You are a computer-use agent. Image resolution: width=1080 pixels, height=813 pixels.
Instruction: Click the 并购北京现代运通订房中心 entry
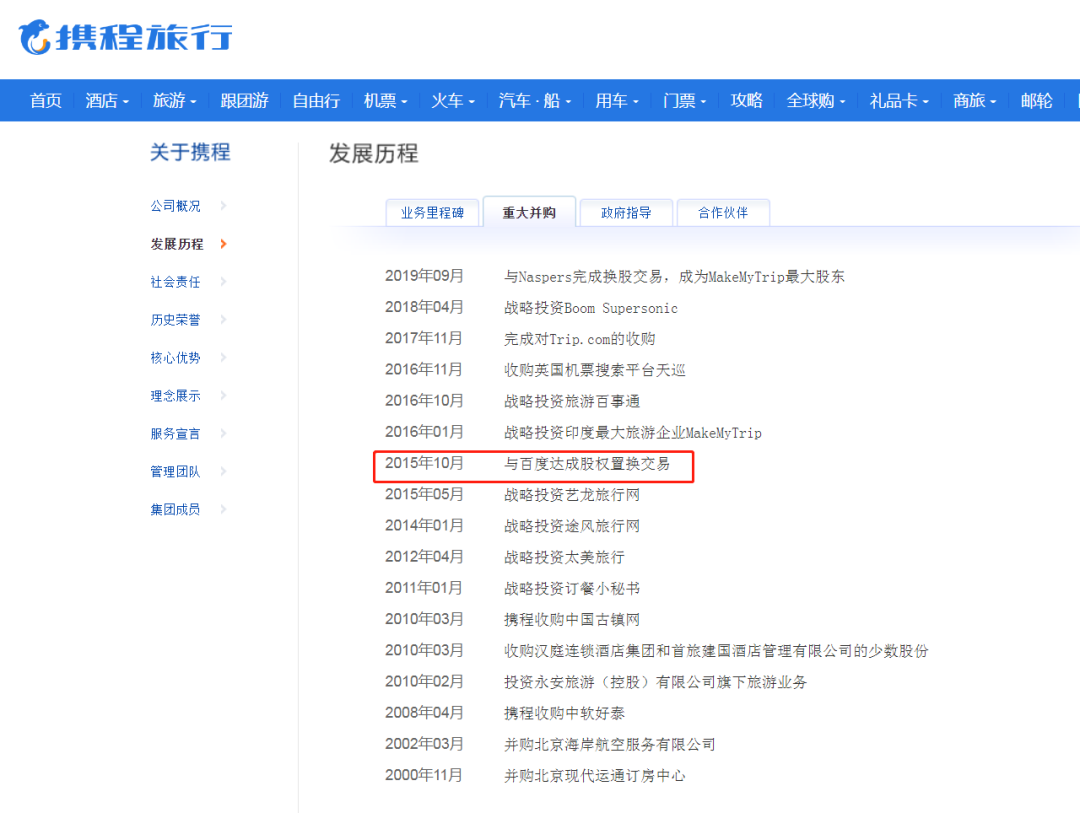pos(594,776)
